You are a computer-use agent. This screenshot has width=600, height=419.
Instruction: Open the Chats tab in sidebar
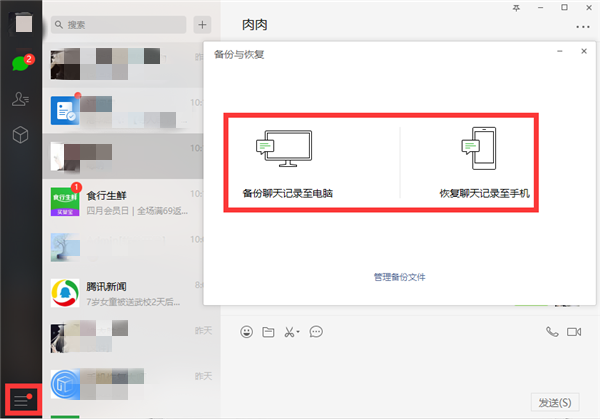click(19, 64)
